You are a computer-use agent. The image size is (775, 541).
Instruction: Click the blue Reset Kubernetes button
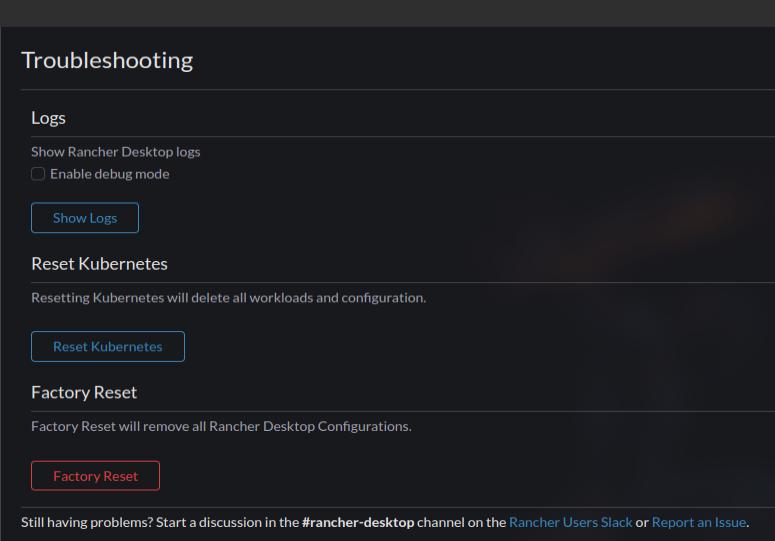(108, 347)
